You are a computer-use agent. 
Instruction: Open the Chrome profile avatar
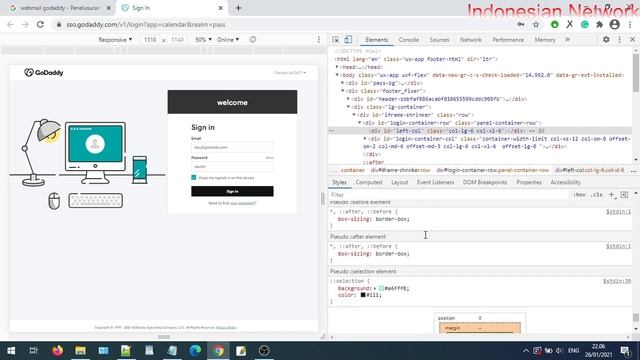tap(614, 24)
